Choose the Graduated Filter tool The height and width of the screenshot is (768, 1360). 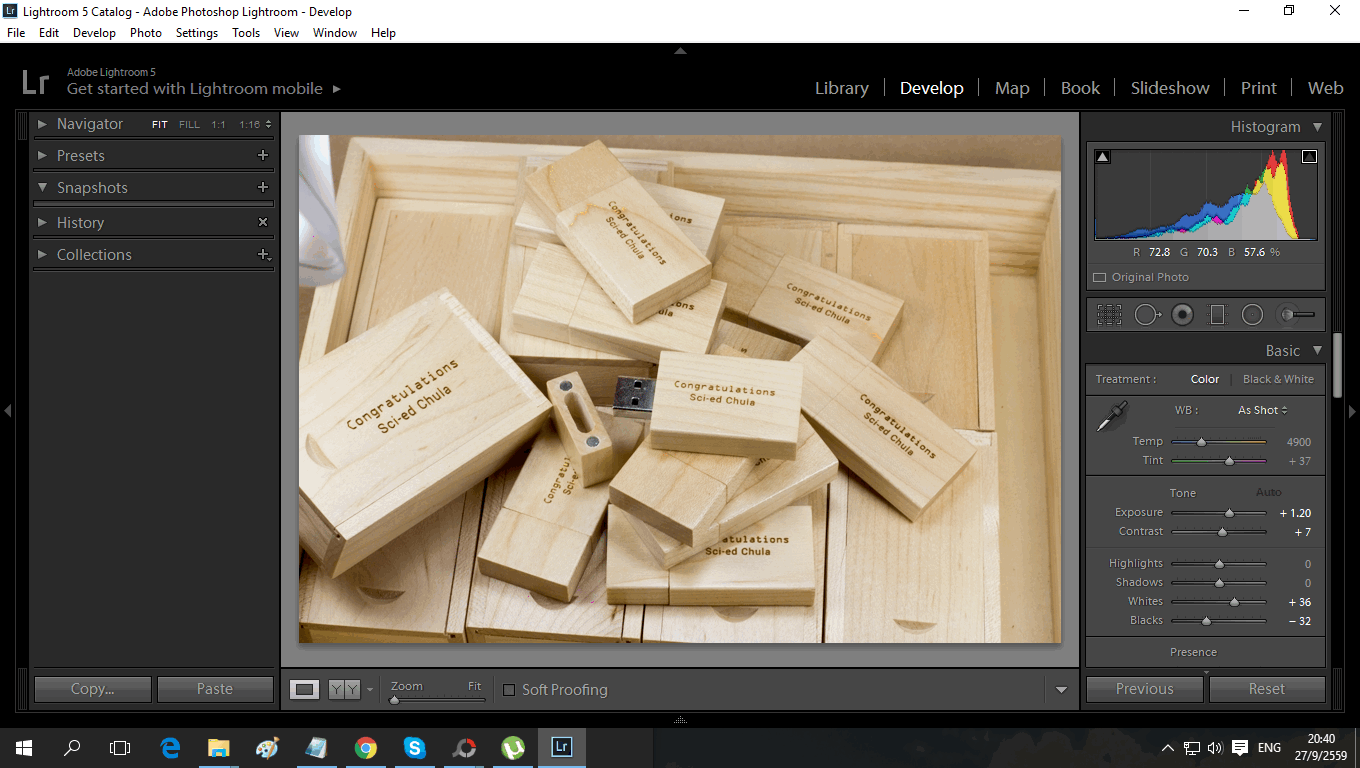pos(1217,315)
